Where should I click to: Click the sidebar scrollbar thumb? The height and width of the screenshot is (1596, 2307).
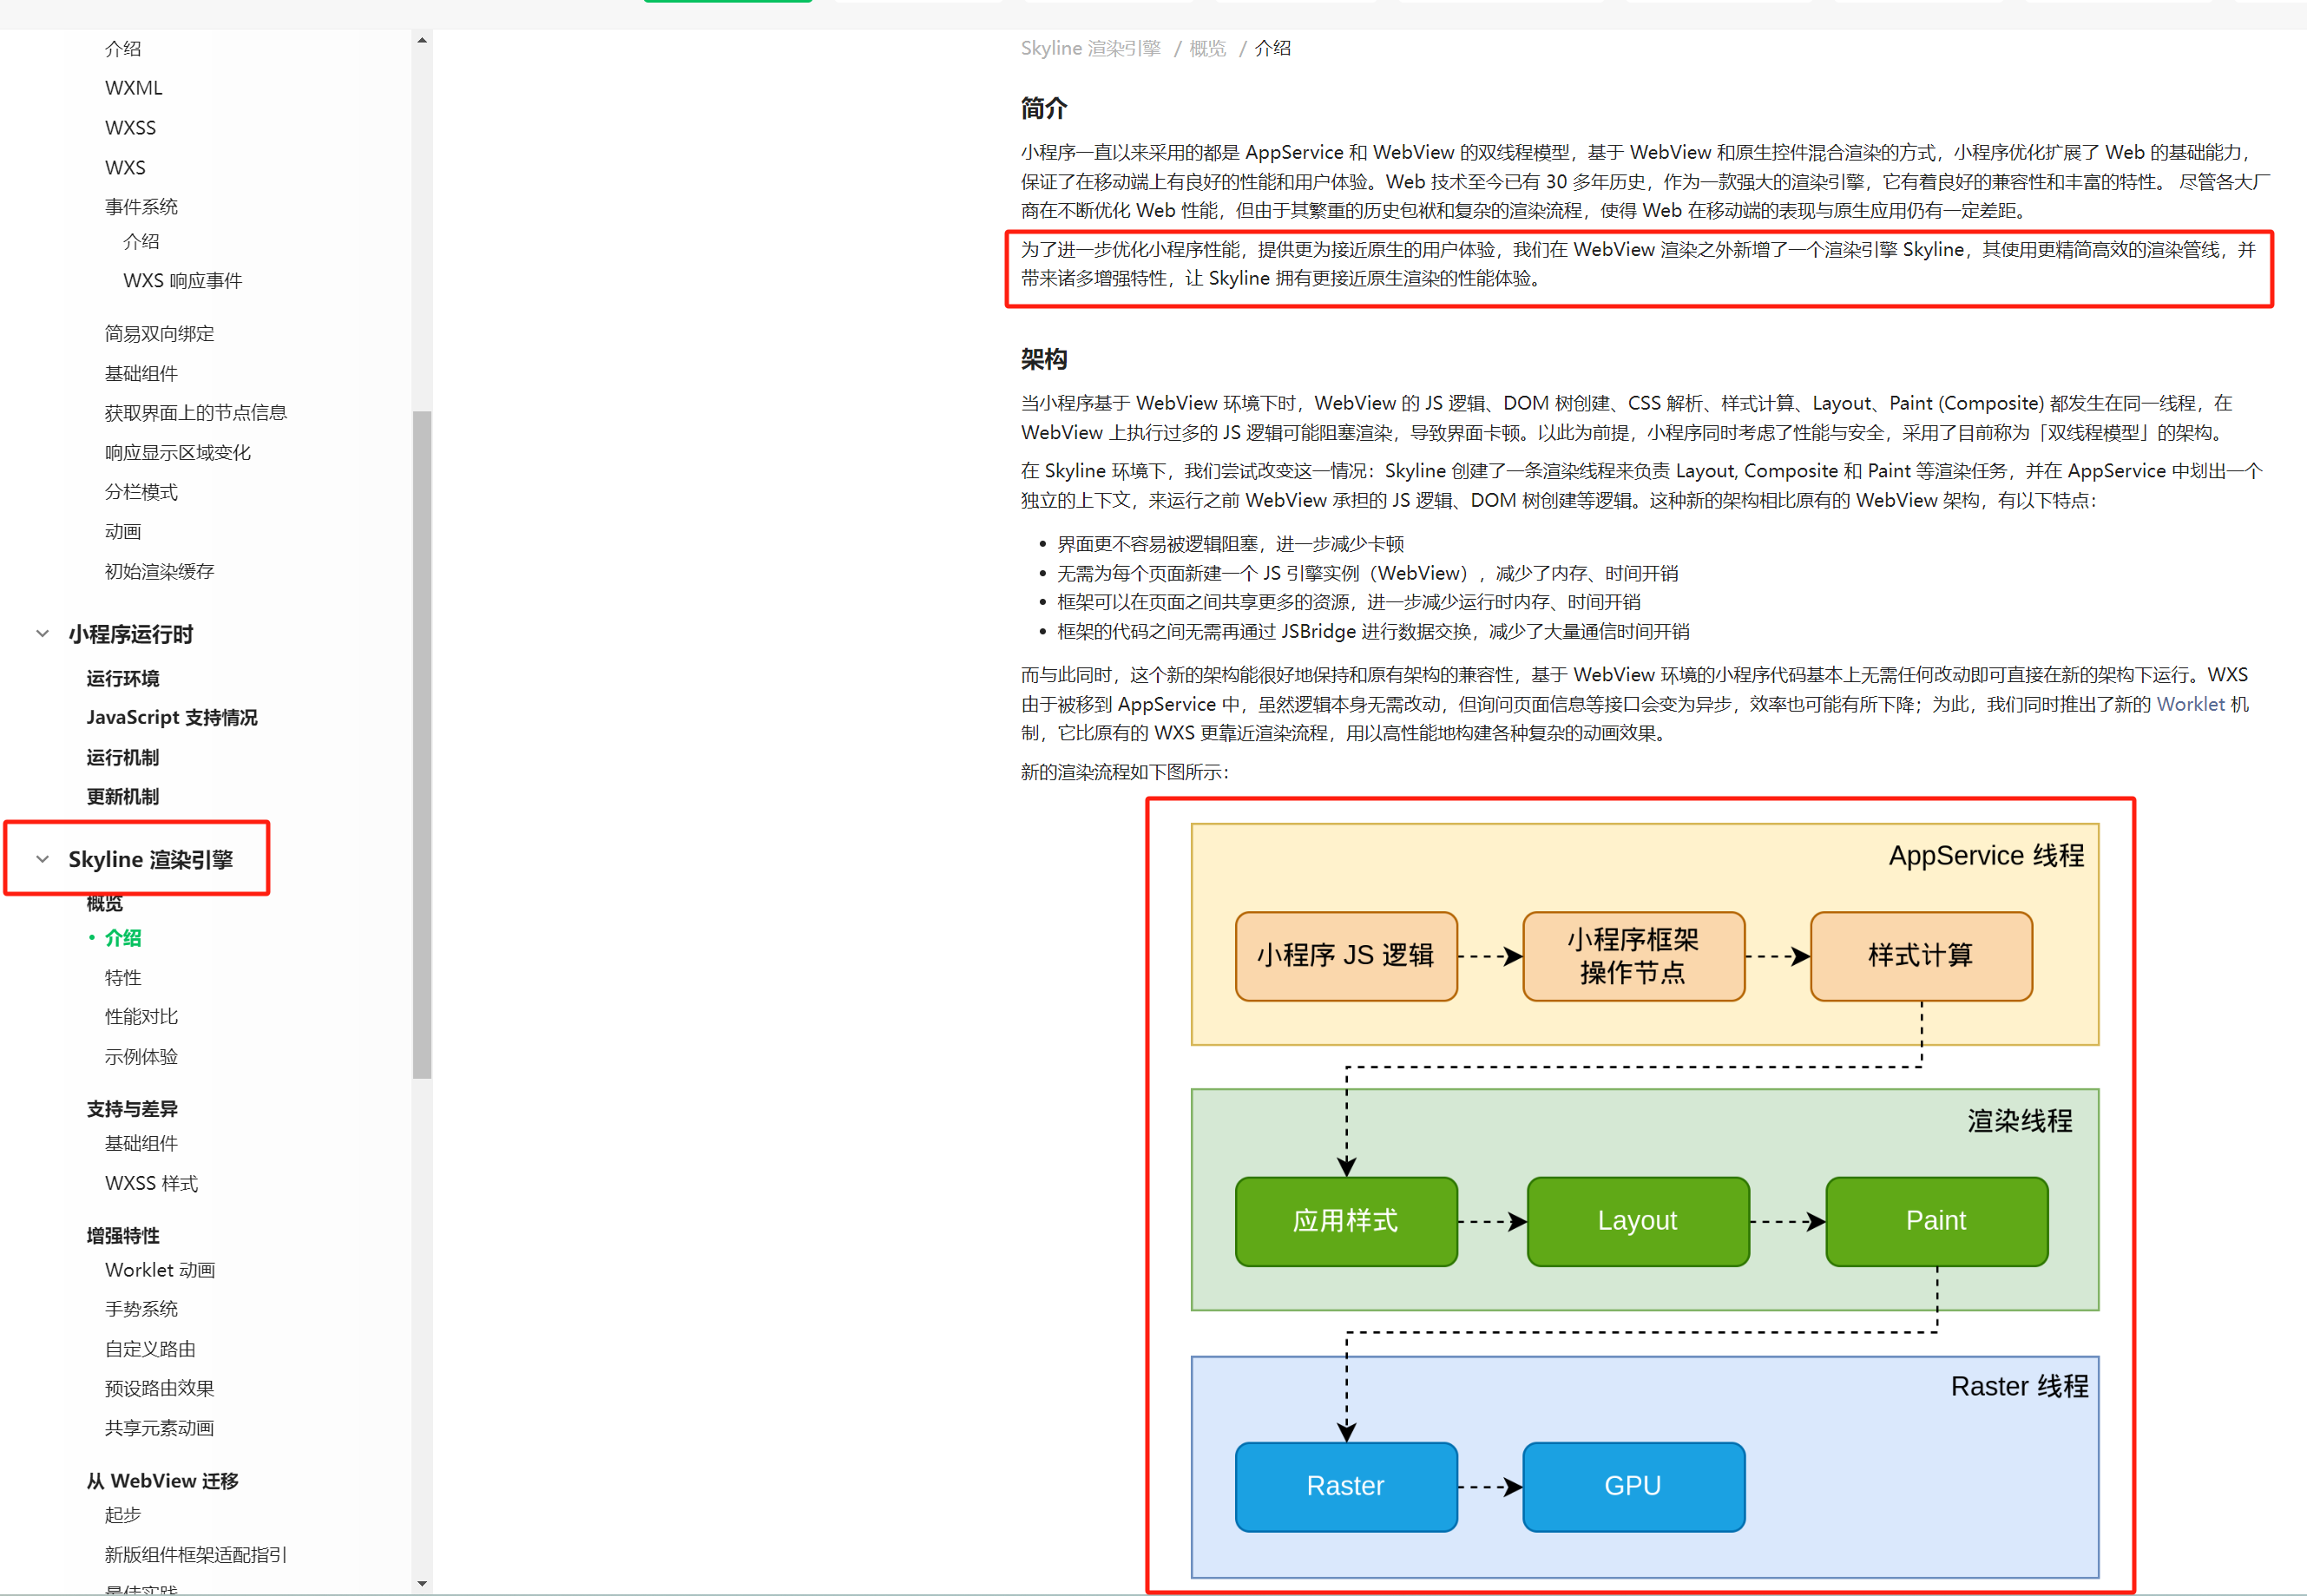[422, 744]
